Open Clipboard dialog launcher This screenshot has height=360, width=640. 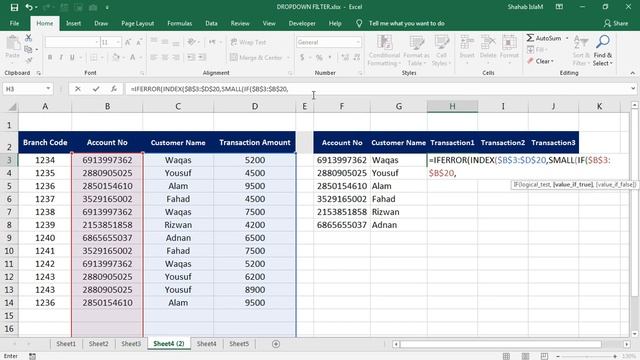(39, 73)
